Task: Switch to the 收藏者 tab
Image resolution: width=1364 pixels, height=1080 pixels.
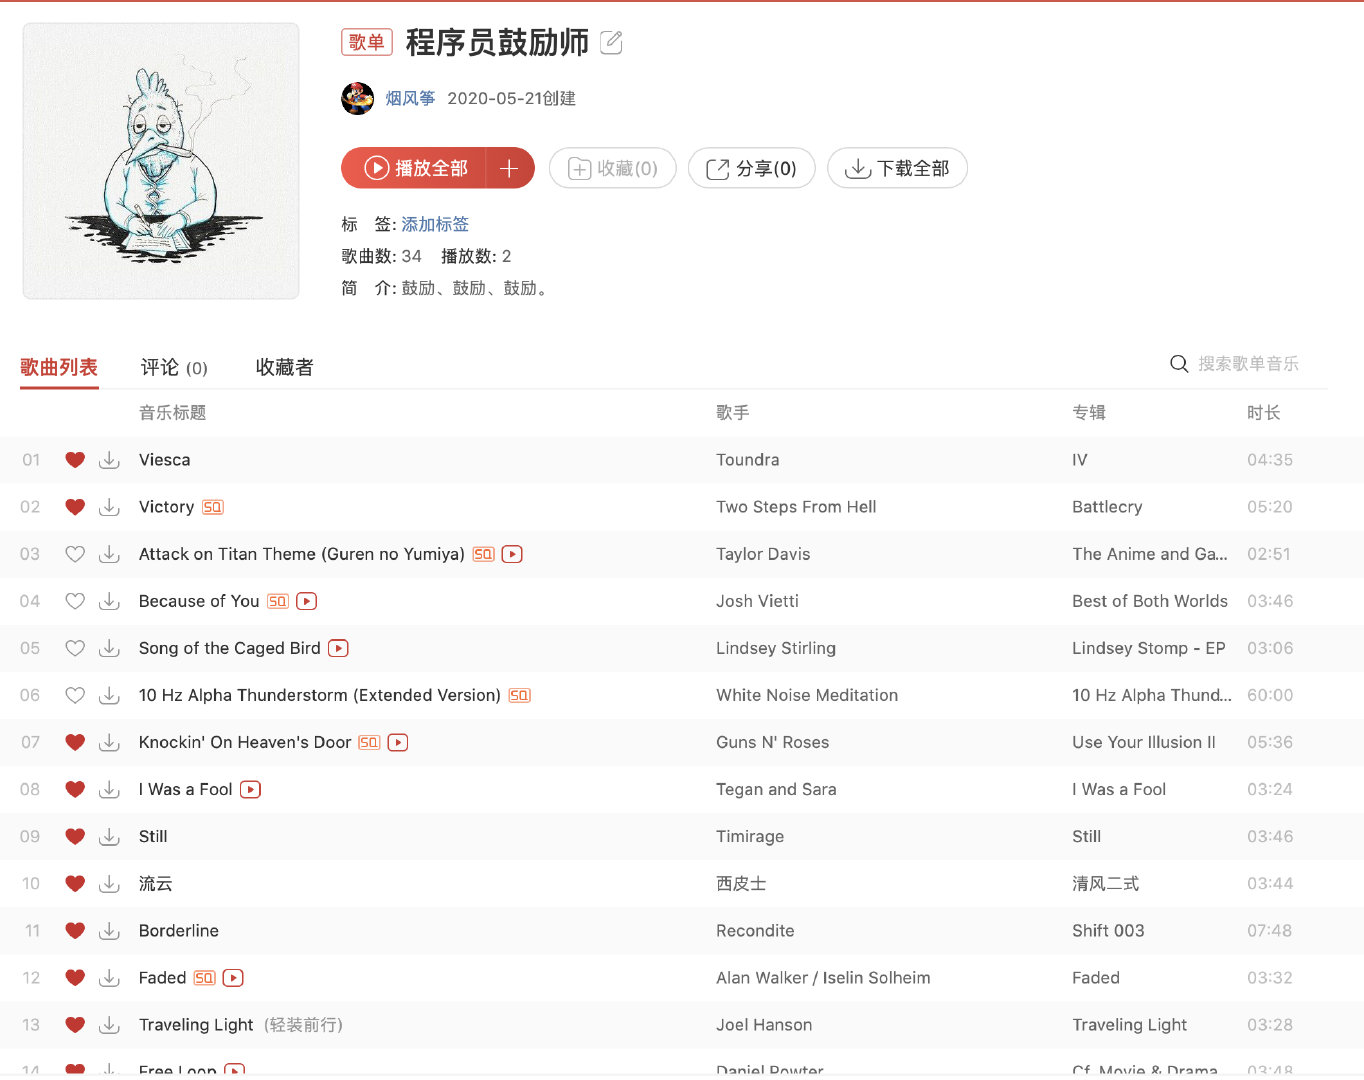Action: (284, 367)
